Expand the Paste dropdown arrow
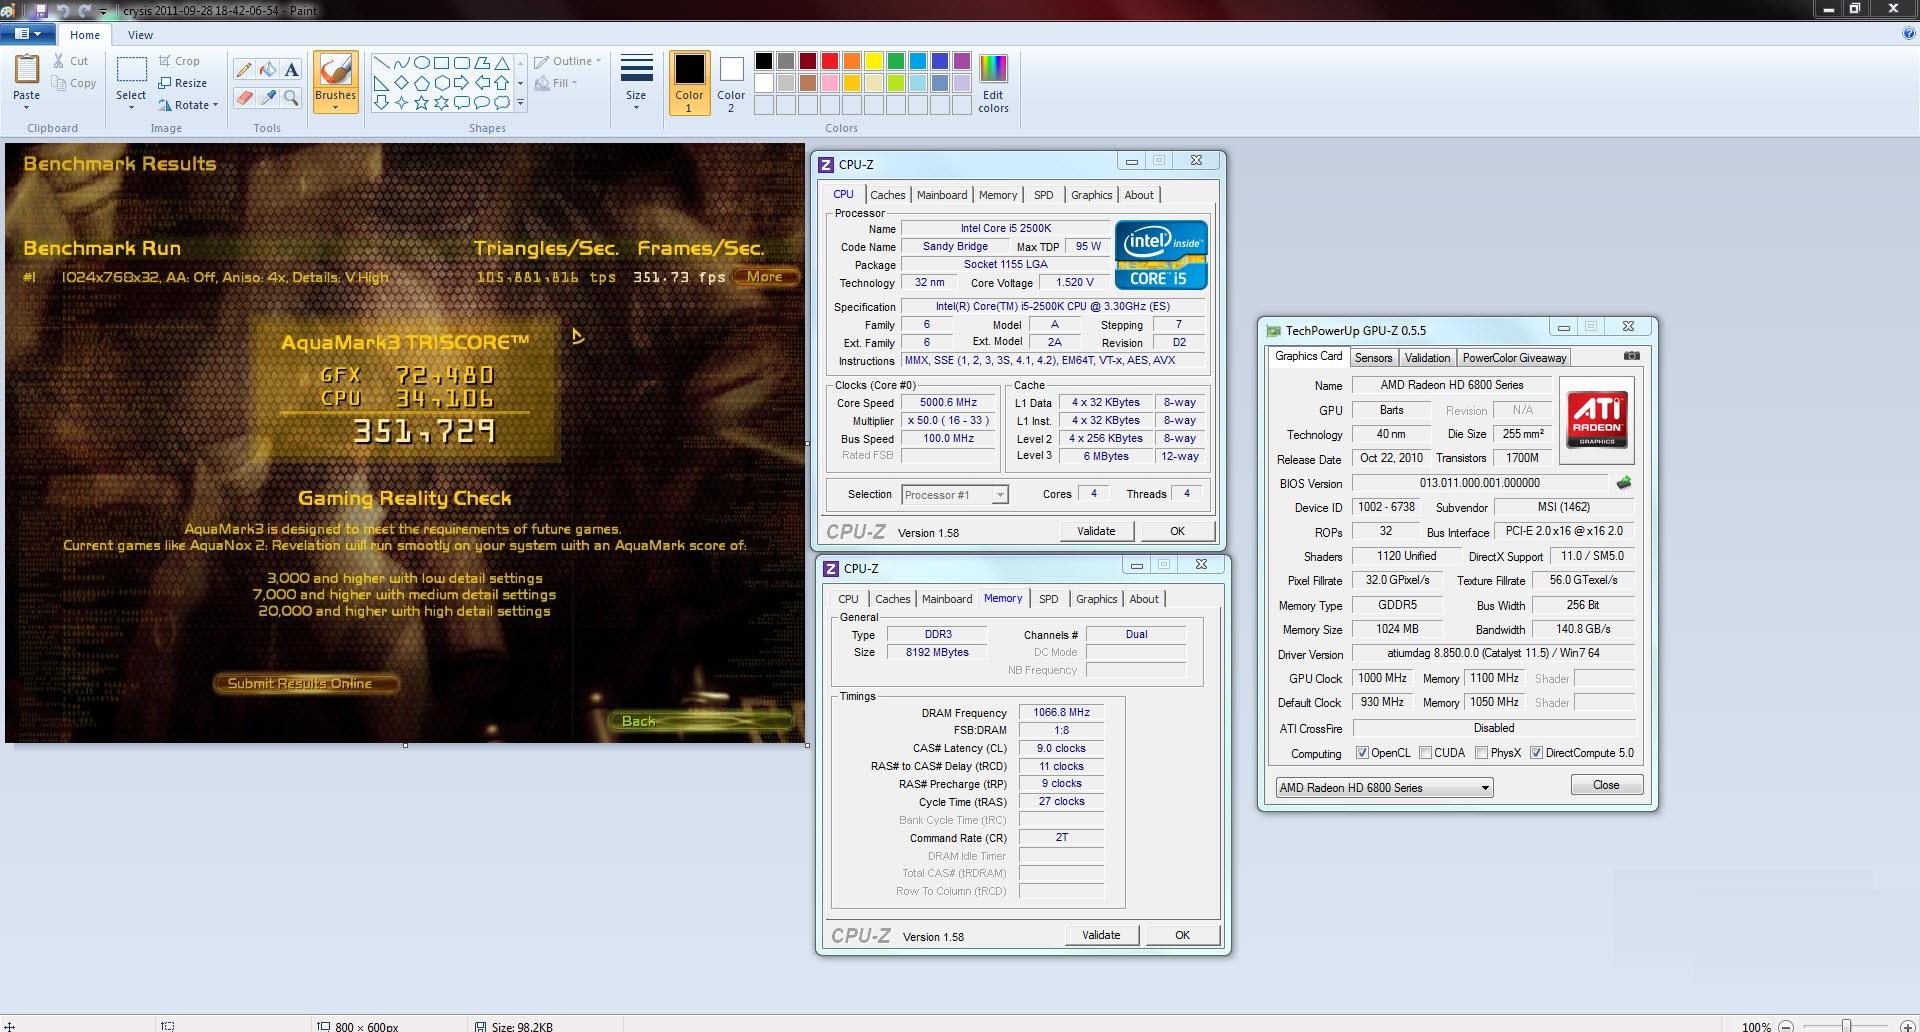Image resolution: width=1920 pixels, height=1032 pixels. [27, 107]
